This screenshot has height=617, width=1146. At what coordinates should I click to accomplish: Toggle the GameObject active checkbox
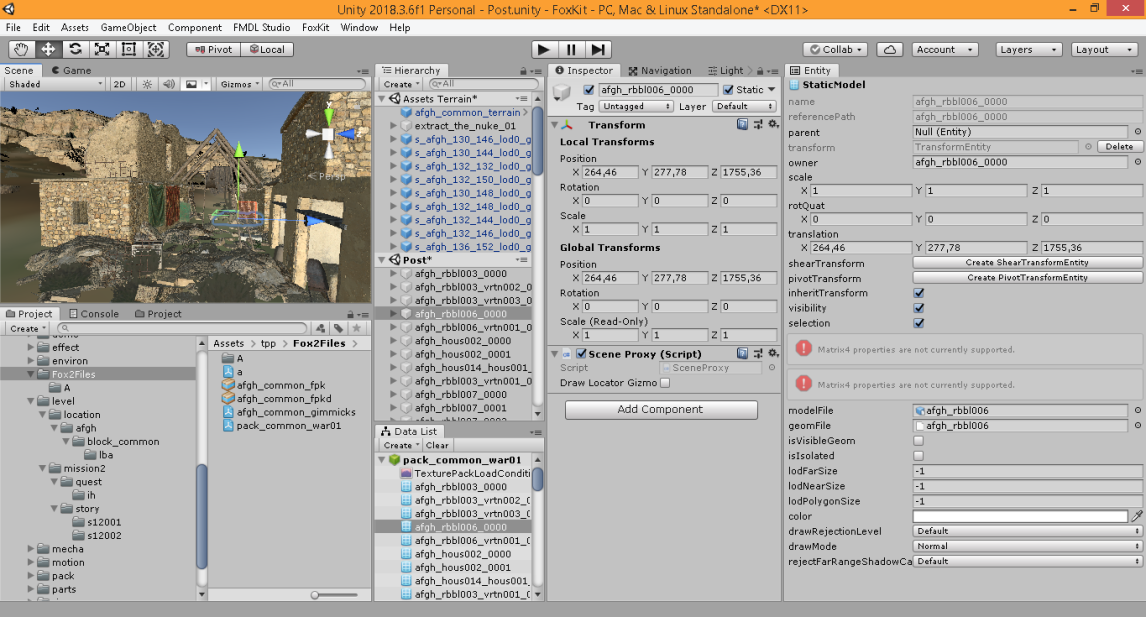click(x=589, y=89)
